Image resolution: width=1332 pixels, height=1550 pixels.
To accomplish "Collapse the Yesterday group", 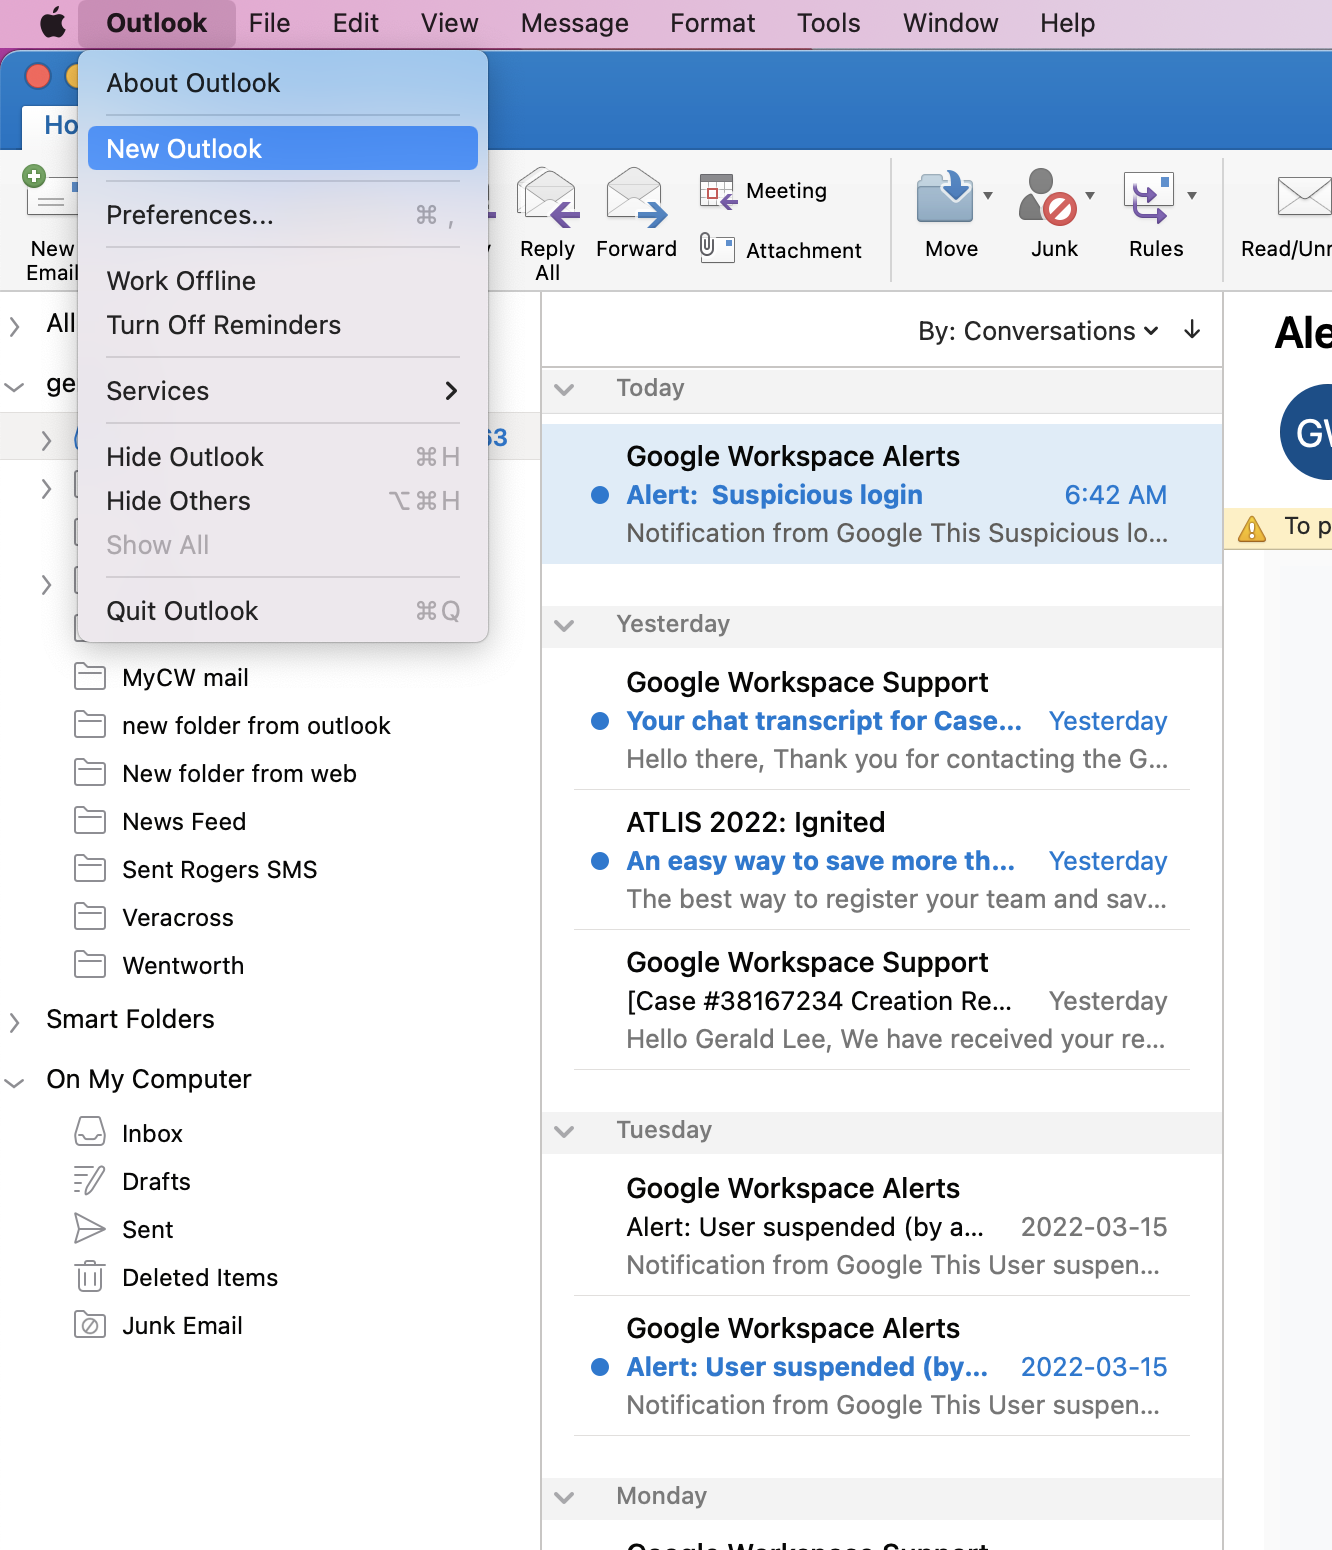I will [x=565, y=625].
